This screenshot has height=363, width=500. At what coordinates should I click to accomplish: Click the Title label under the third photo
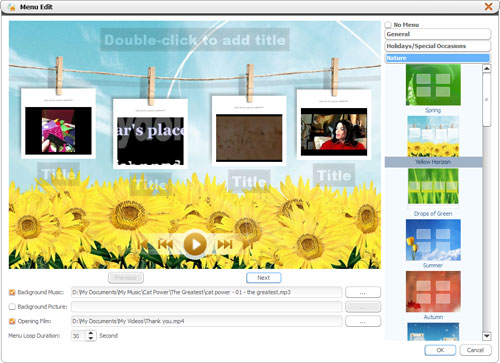pyautogui.click(x=249, y=181)
